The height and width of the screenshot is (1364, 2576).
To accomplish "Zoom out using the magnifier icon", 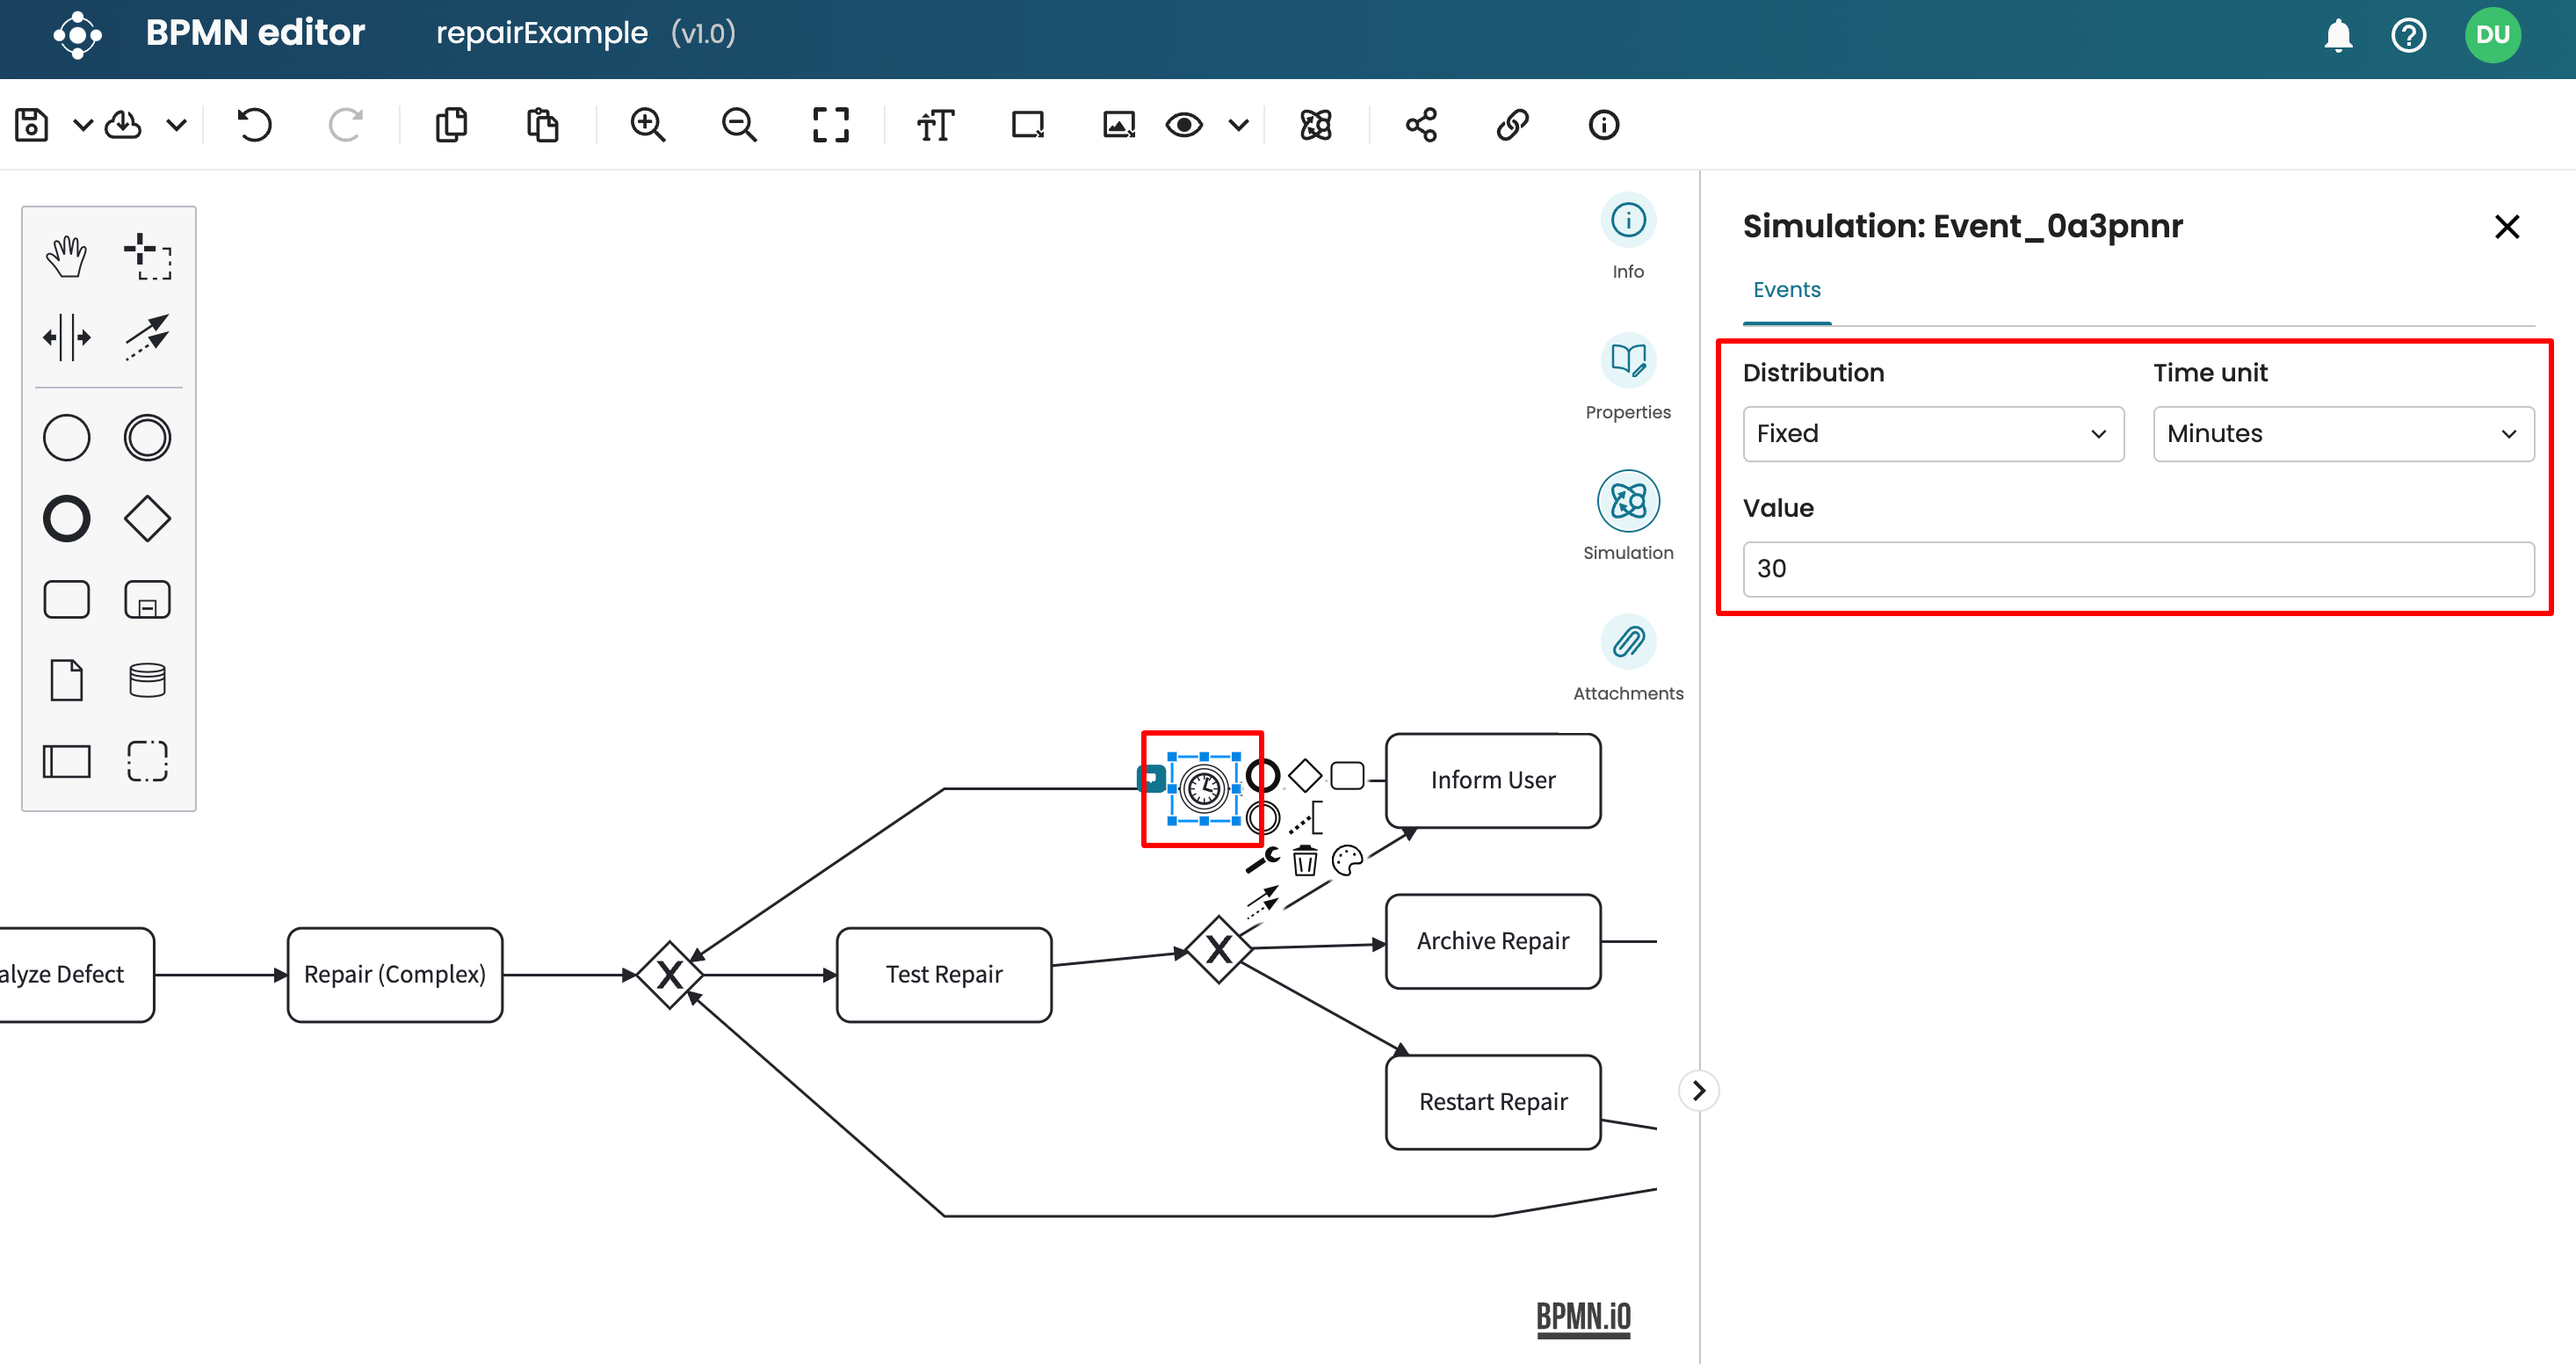I will coord(739,125).
